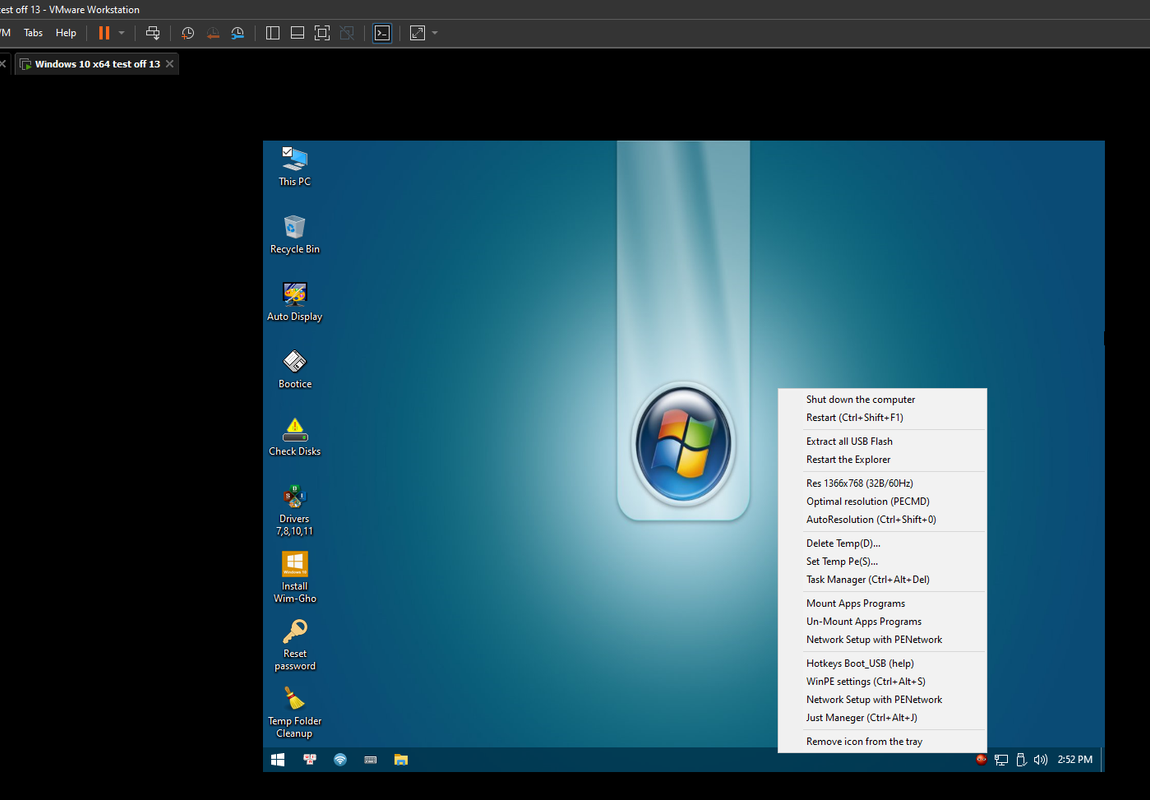Click the show desktop strip beside clock
The image size is (1150, 800).
pos(1102,760)
